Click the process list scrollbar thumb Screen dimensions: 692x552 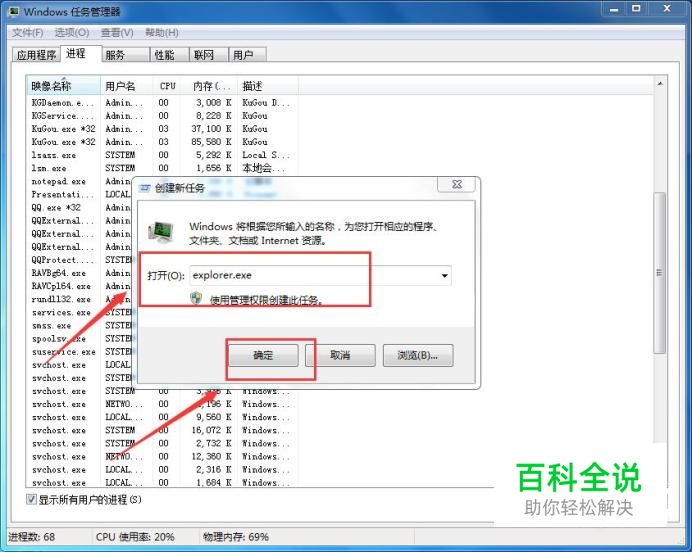659,273
